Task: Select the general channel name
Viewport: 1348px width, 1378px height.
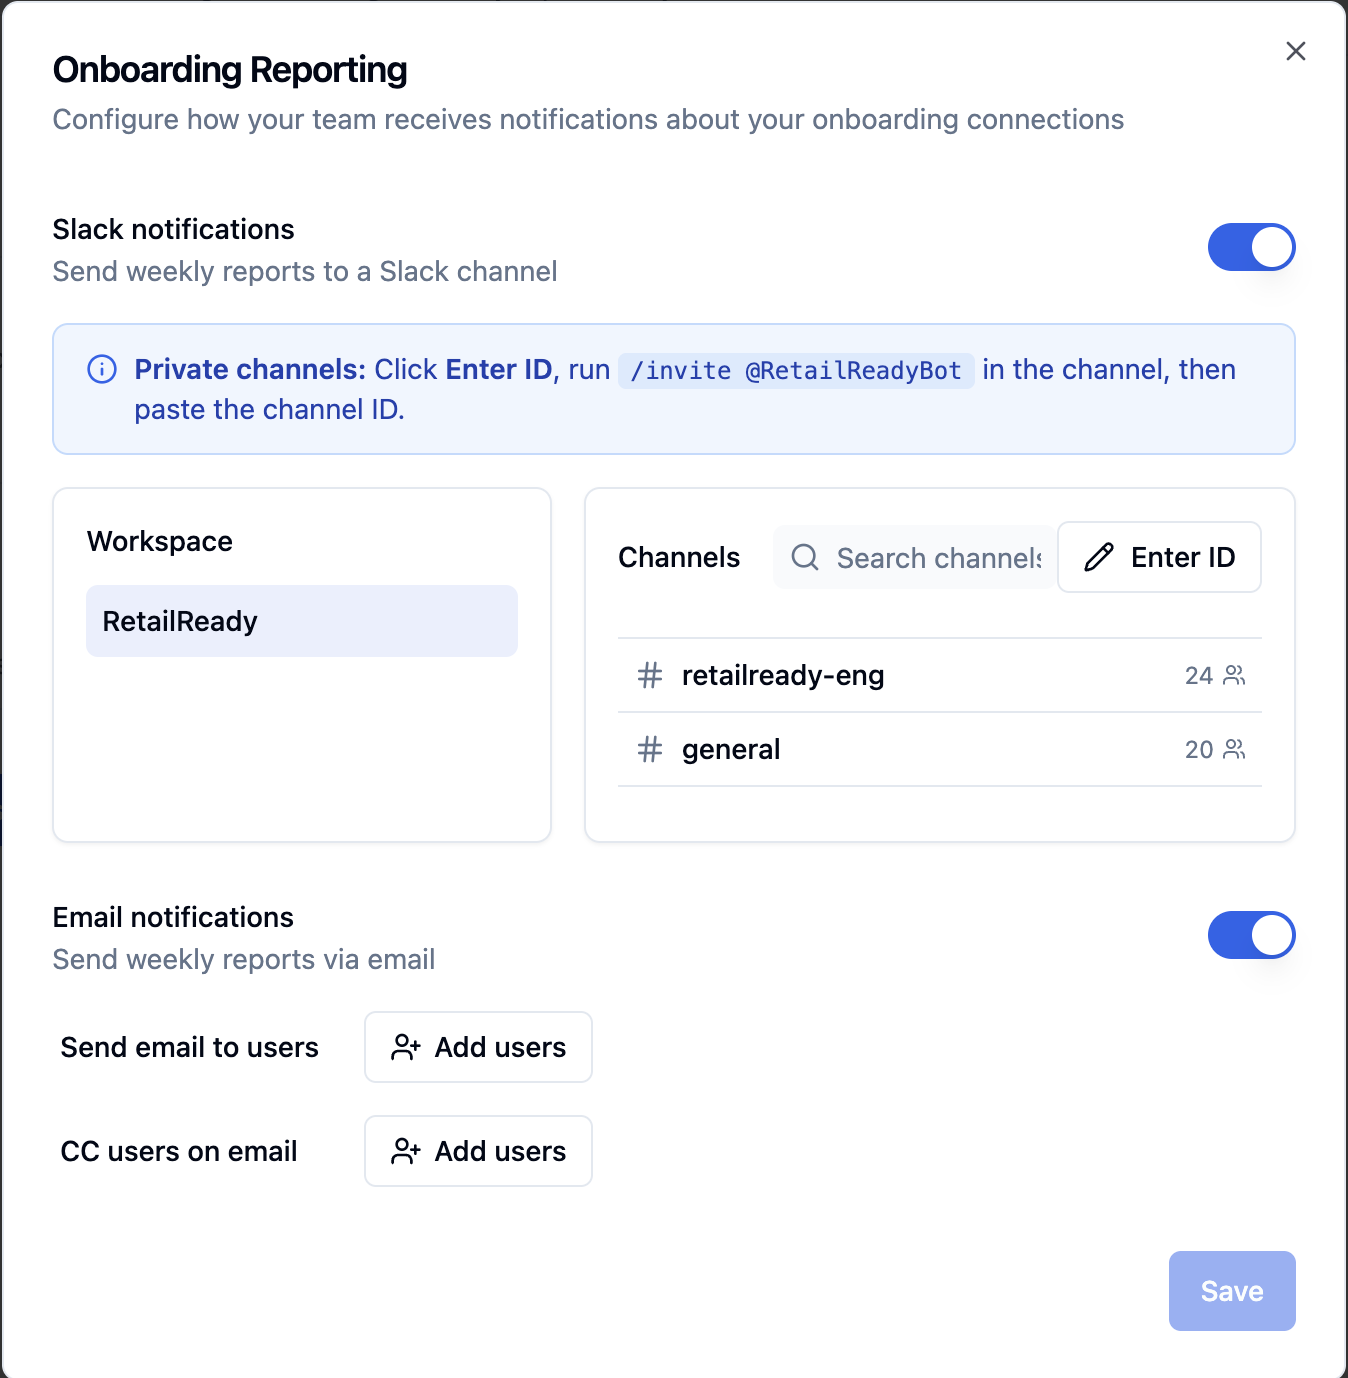Action: 731,749
